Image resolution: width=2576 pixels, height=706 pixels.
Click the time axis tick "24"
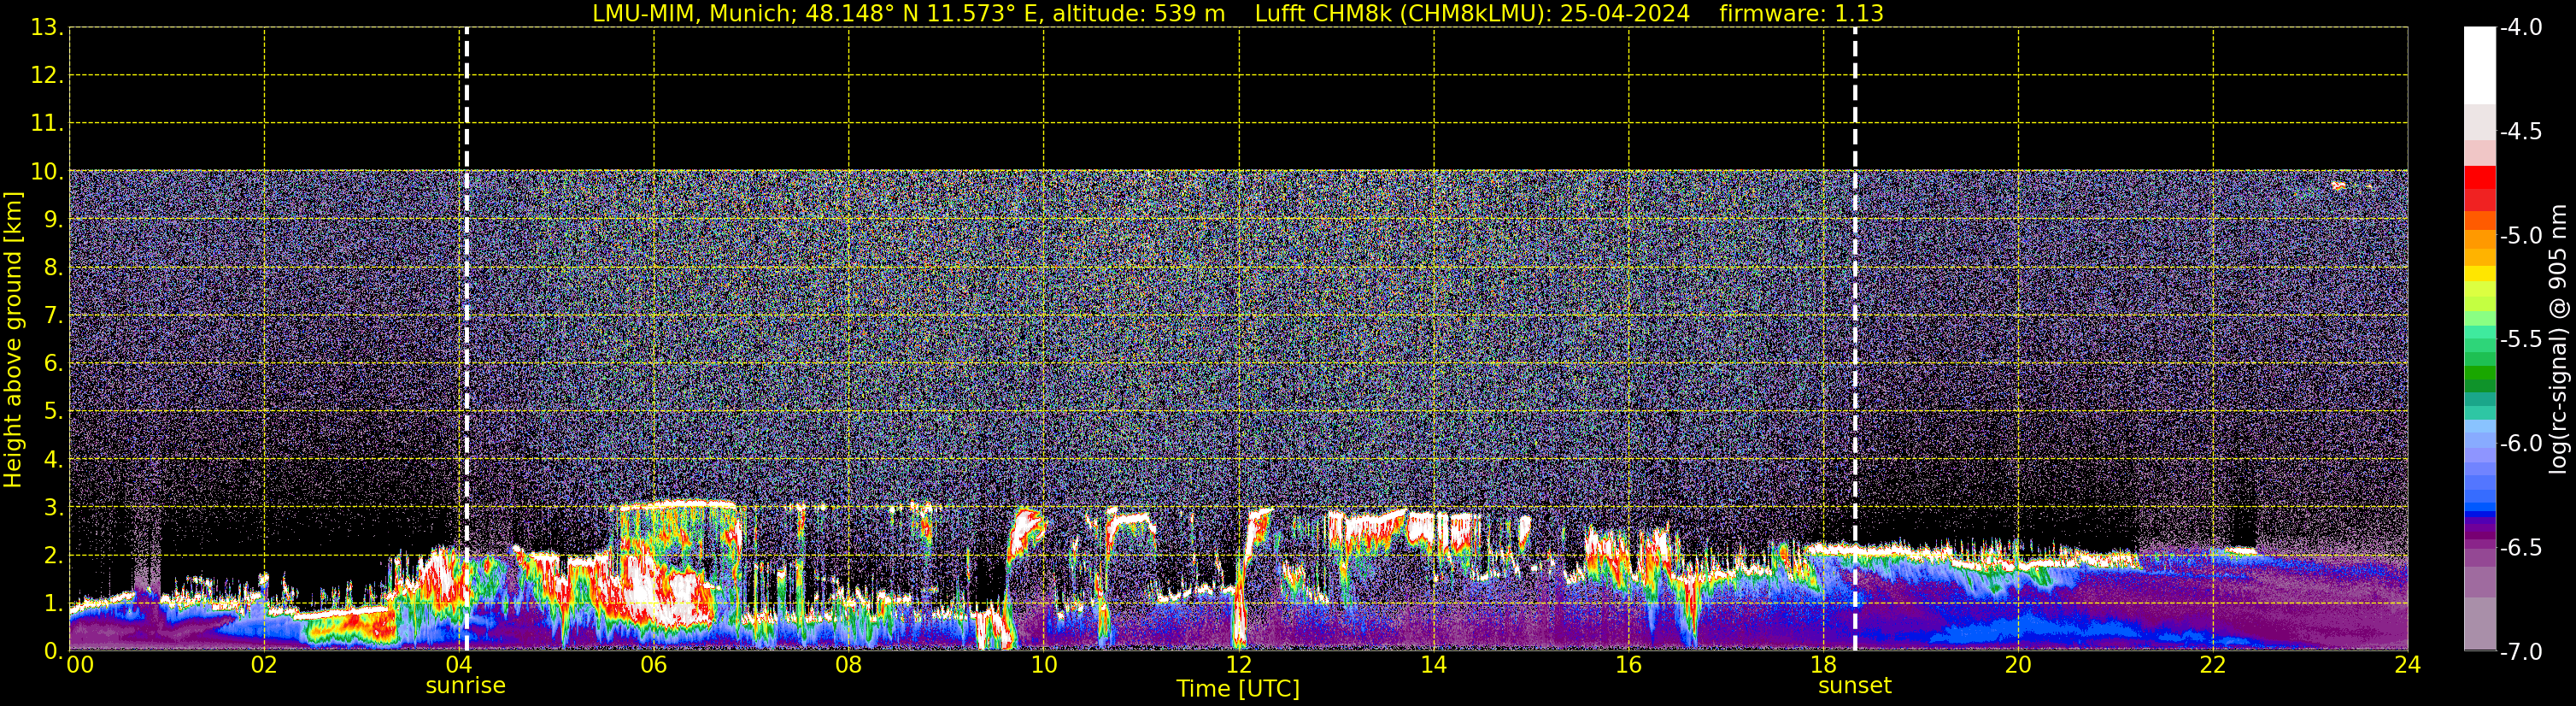[x=2408, y=665]
